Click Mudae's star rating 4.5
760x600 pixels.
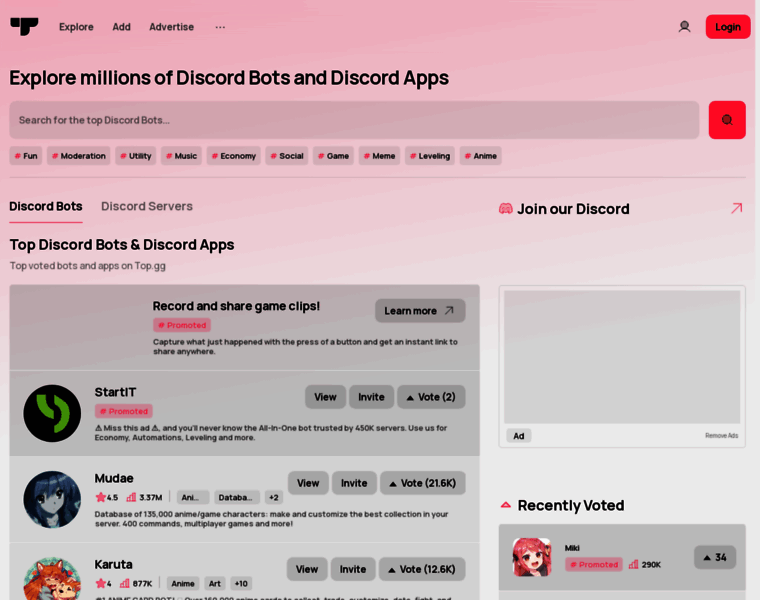[x=107, y=497]
